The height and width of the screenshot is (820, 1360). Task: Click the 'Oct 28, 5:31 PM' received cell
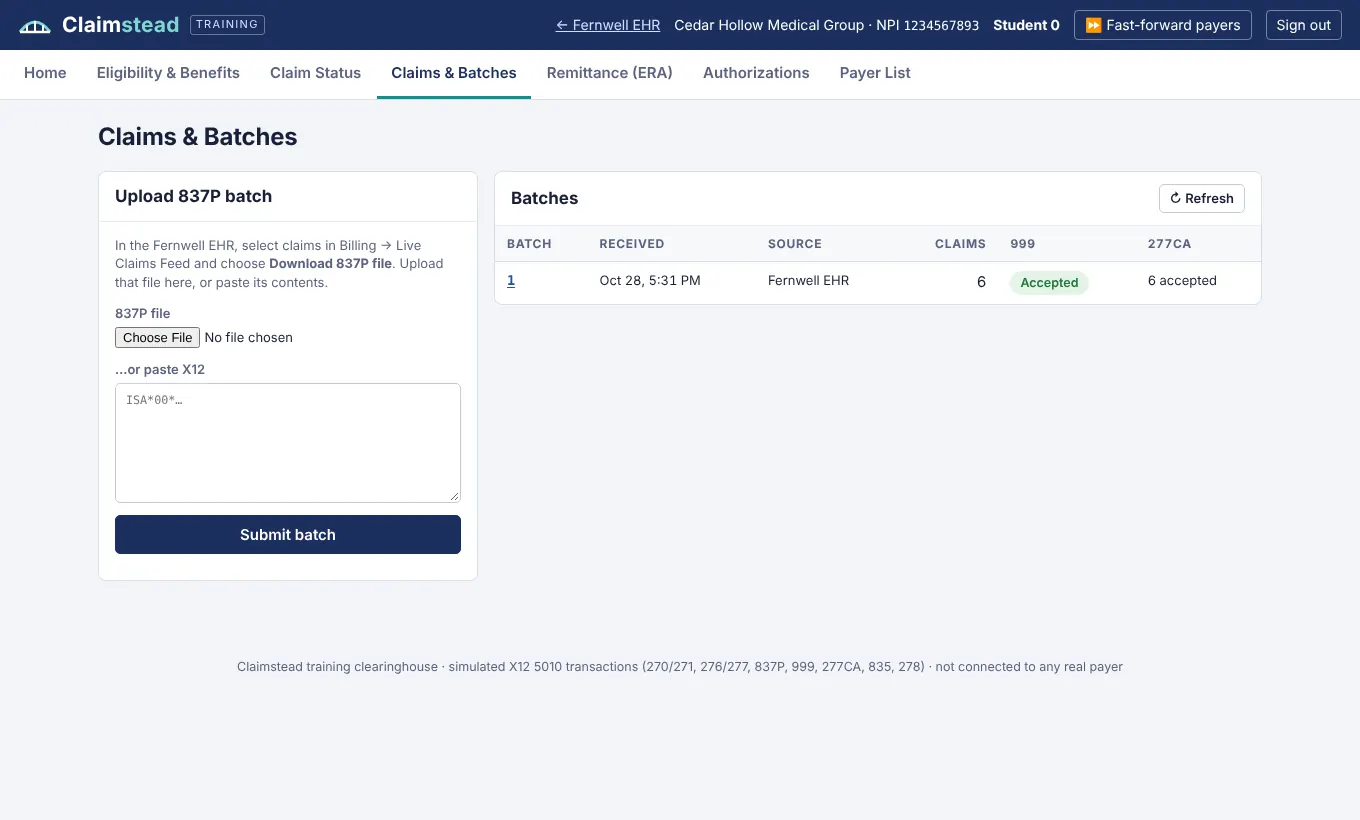click(650, 281)
